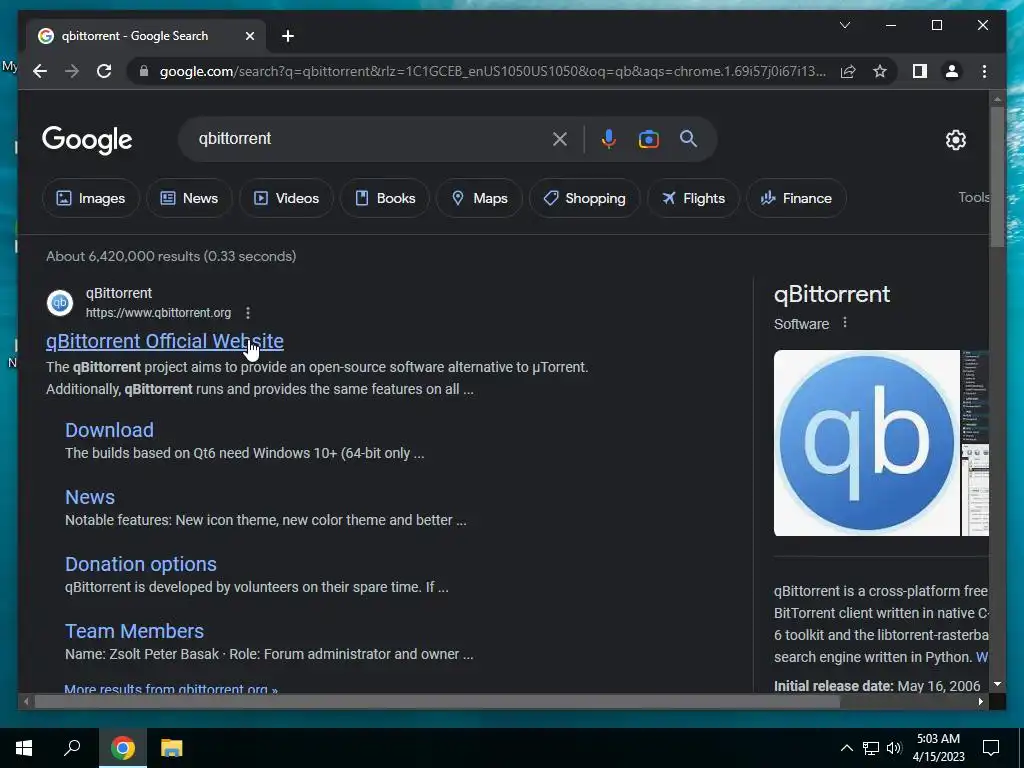This screenshot has width=1024, height=768.
Task: Click the qBittorrent knowledge panel title
Action: coord(831,294)
